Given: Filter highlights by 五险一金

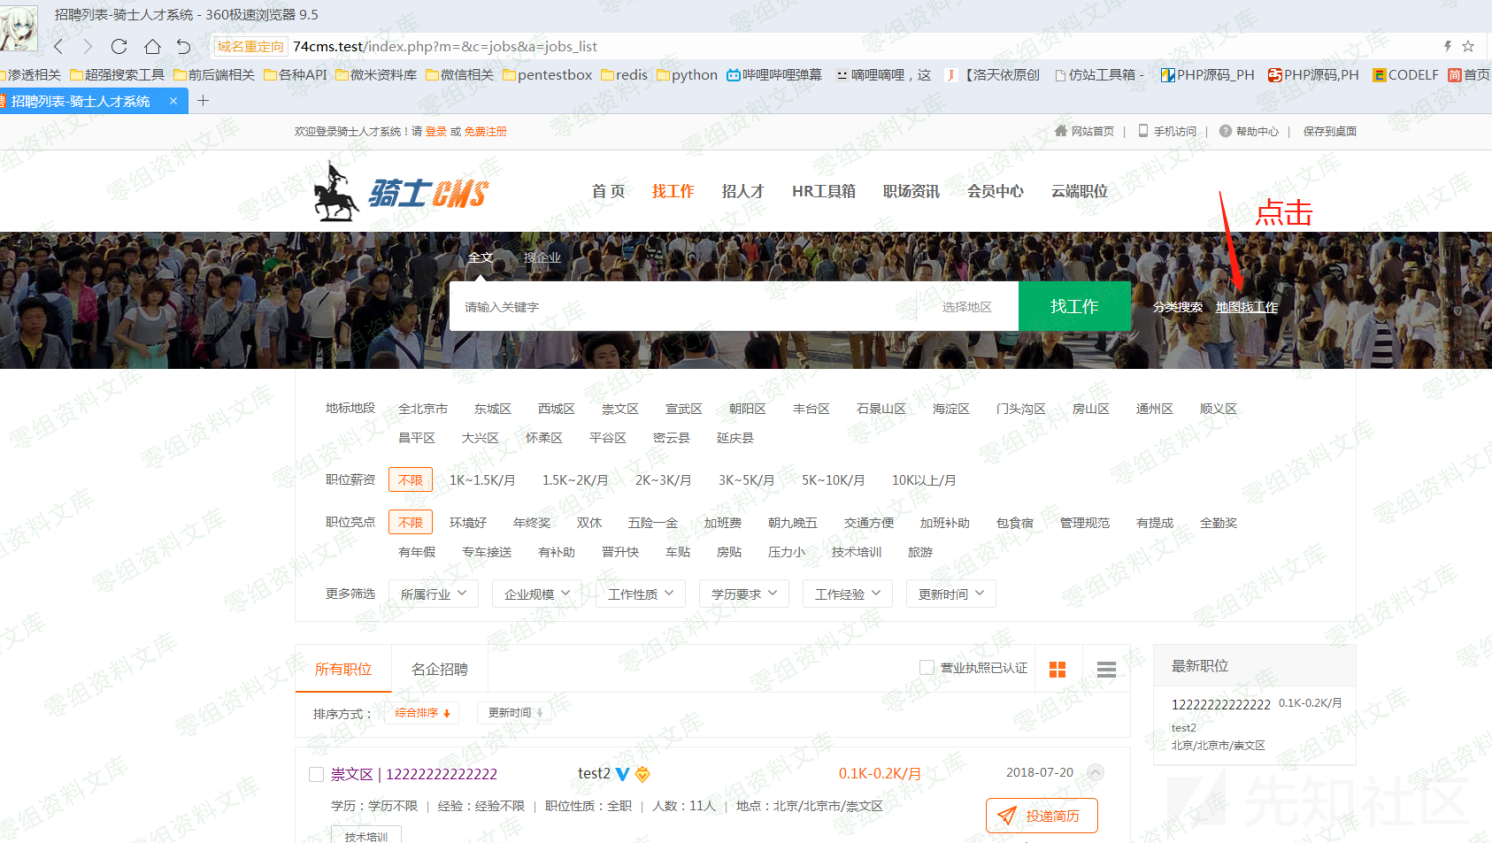Looking at the screenshot, I should pyautogui.click(x=652, y=522).
